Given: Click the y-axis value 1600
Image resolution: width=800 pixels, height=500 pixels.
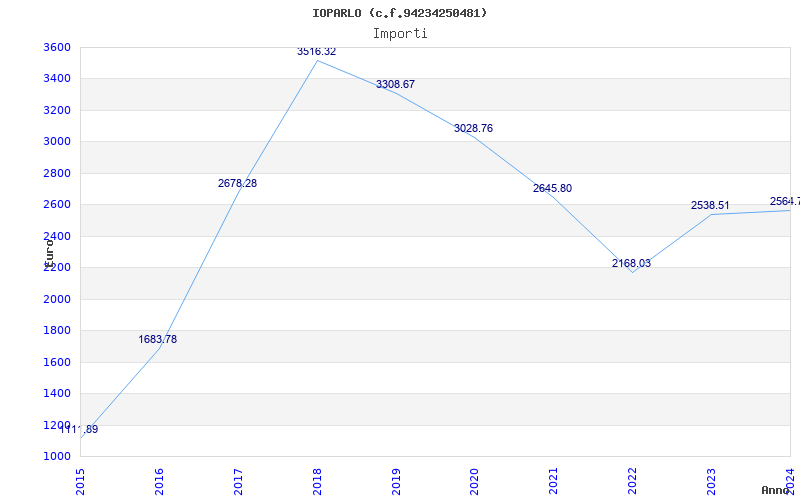Looking at the screenshot, I should pyautogui.click(x=57, y=362).
